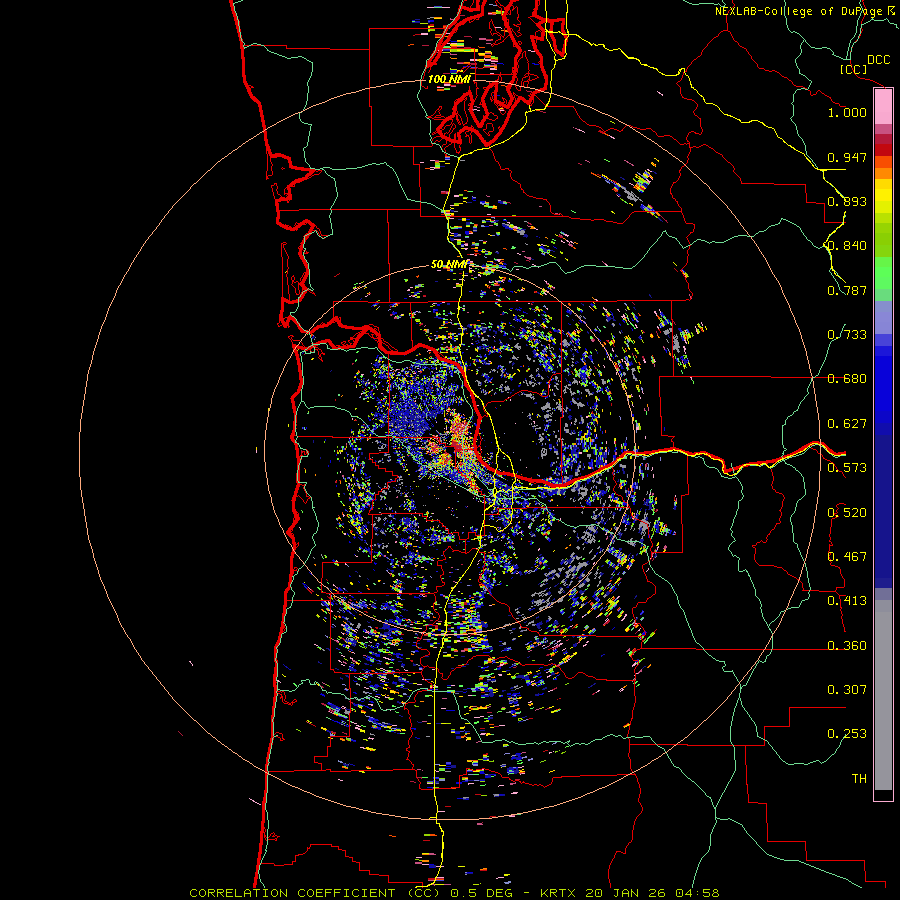
Task: Select the TH threshold label
Action: click(859, 779)
